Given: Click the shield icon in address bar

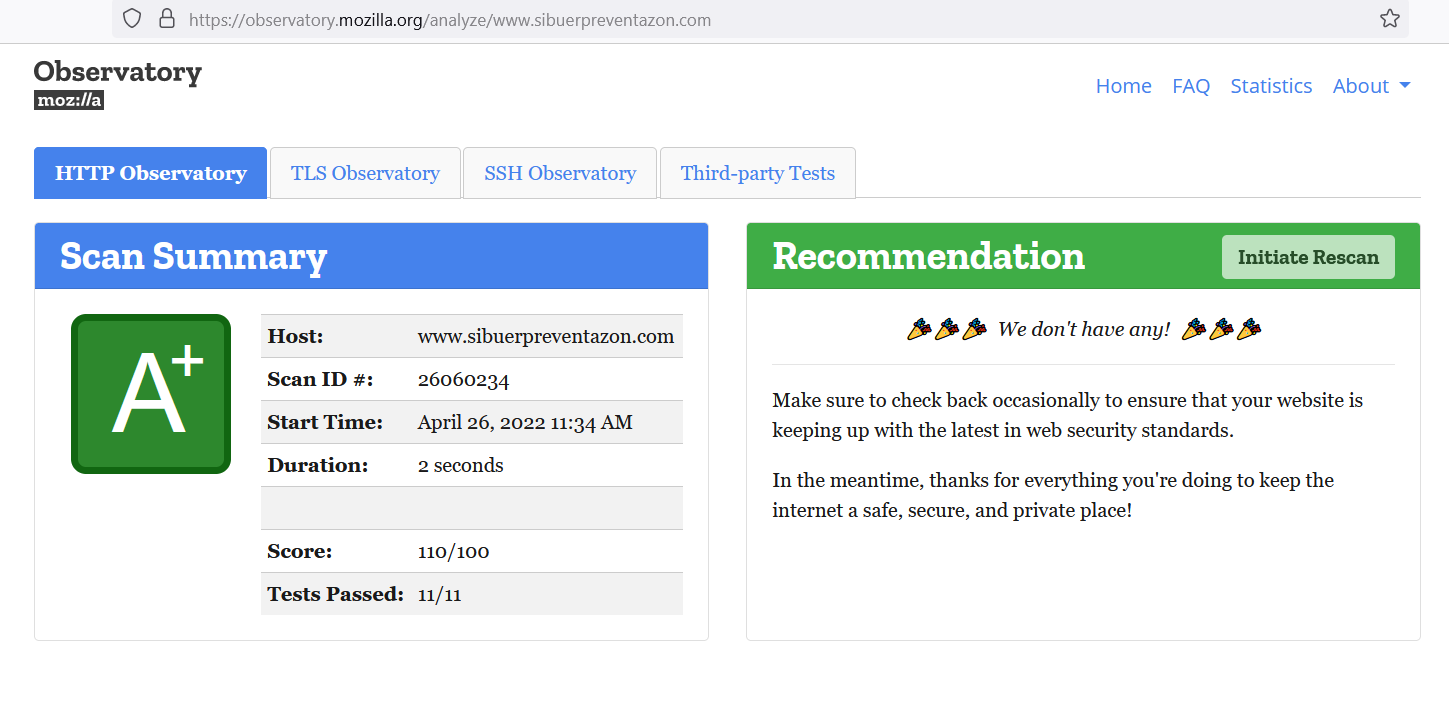Looking at the screenshot, I should coord(131,18).
